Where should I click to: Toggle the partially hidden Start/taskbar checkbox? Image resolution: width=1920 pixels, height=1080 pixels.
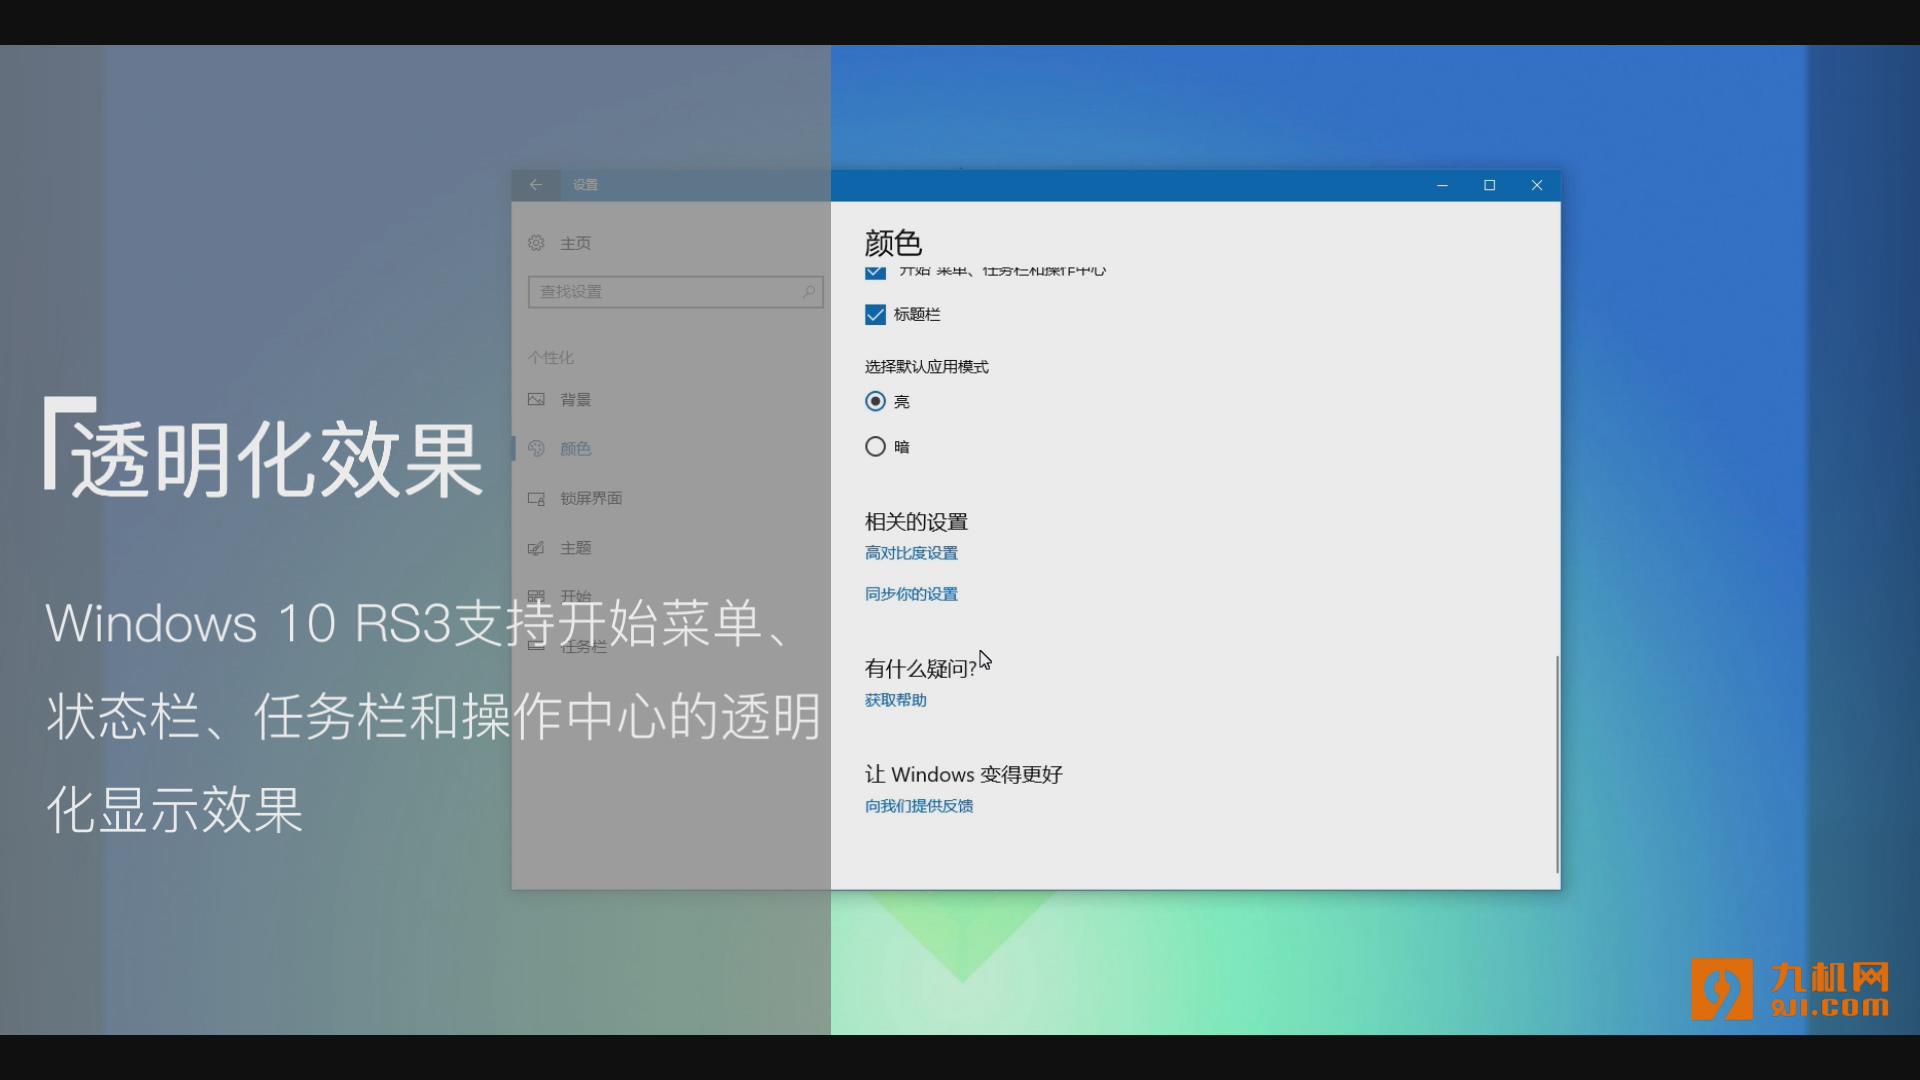(875, 273)
